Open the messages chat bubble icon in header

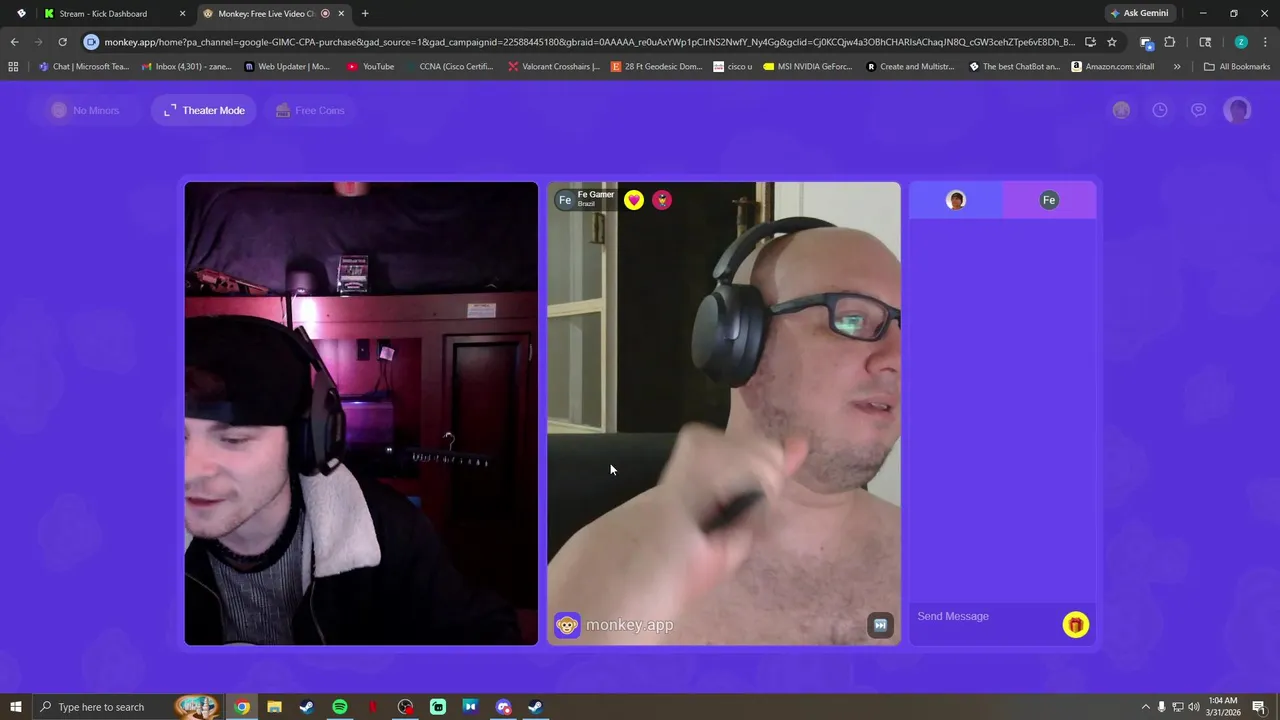[x=1198, y=110]
